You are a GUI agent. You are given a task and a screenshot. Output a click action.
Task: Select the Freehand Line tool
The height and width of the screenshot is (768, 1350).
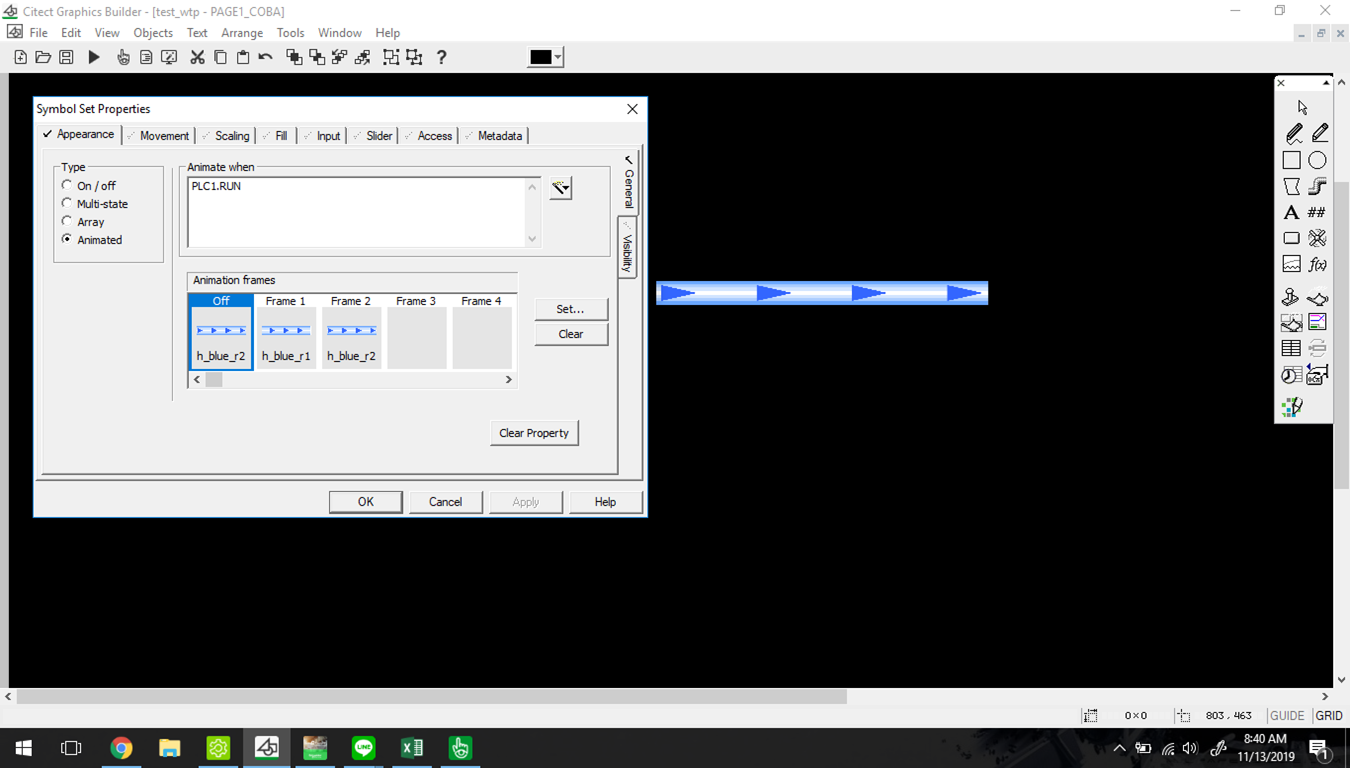(x=1293, y=133)
